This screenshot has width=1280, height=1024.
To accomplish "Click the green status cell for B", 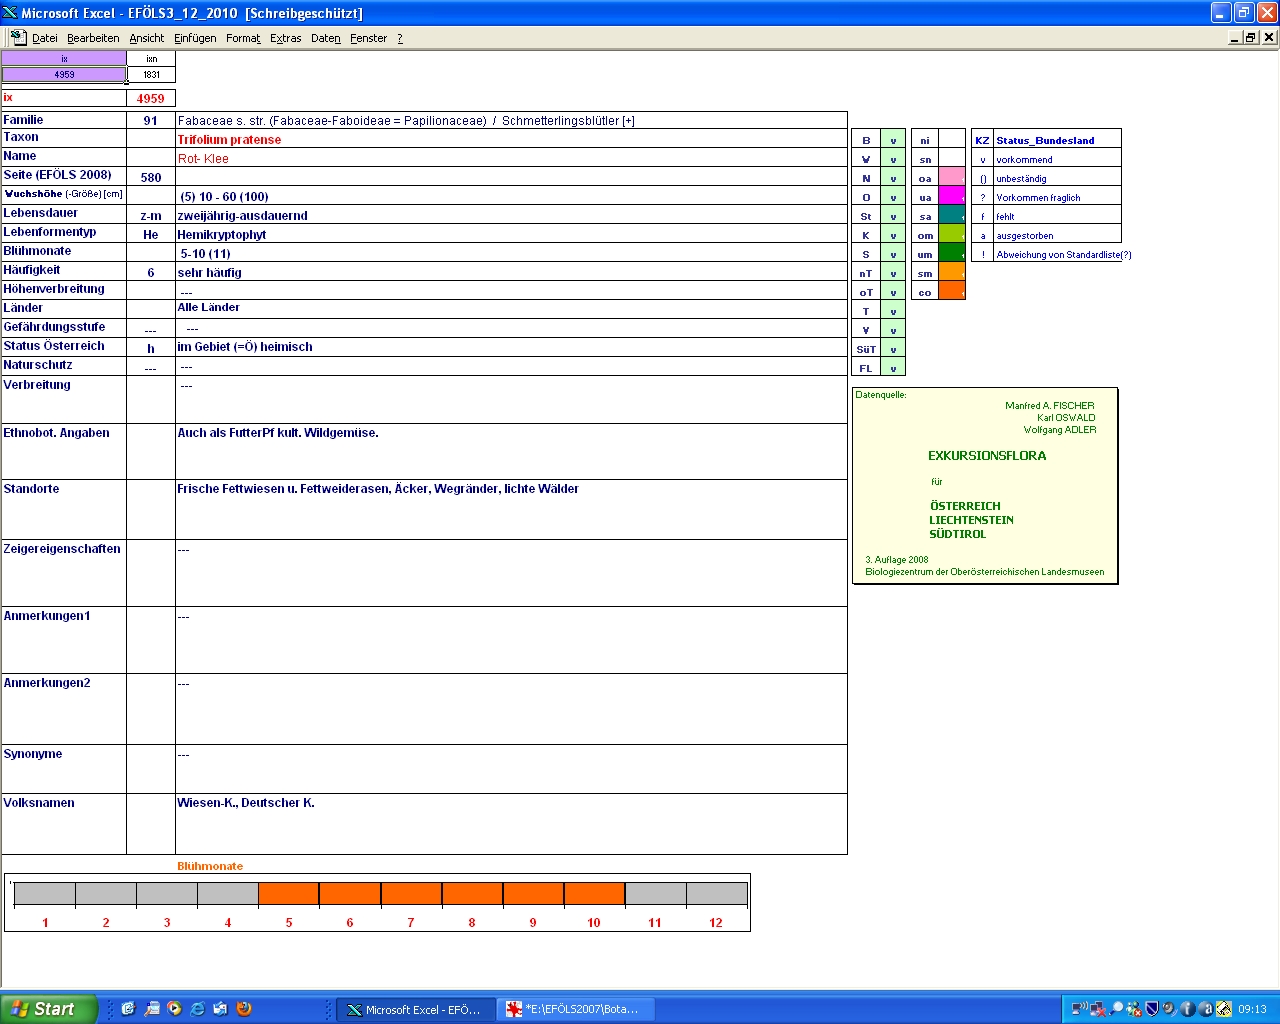I will (x=893, y=140).
